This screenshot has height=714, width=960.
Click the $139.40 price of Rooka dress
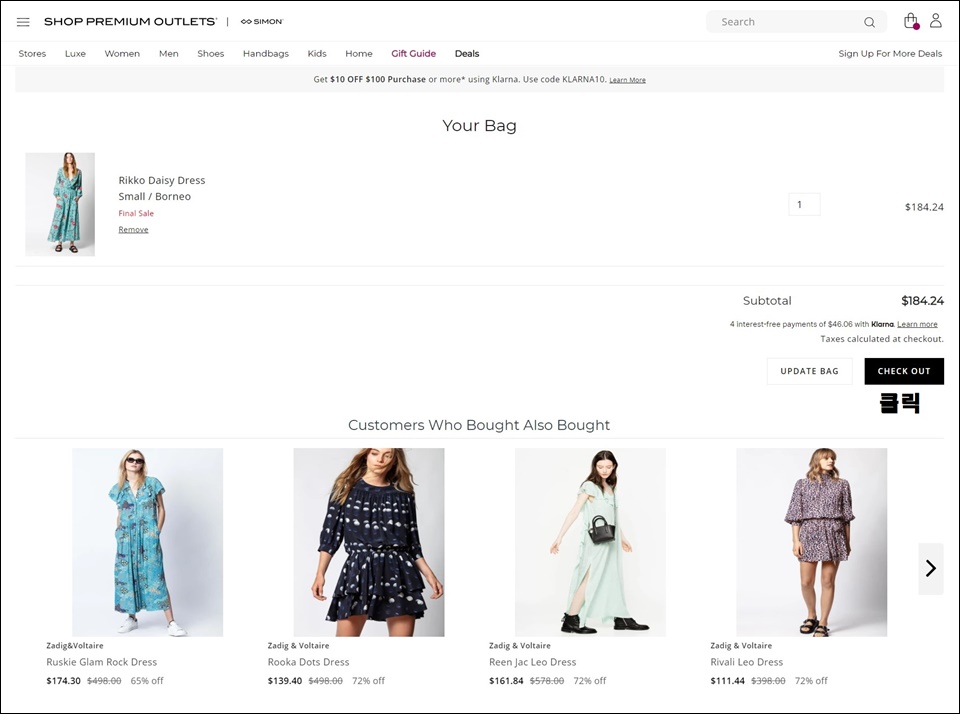[285, 681]
